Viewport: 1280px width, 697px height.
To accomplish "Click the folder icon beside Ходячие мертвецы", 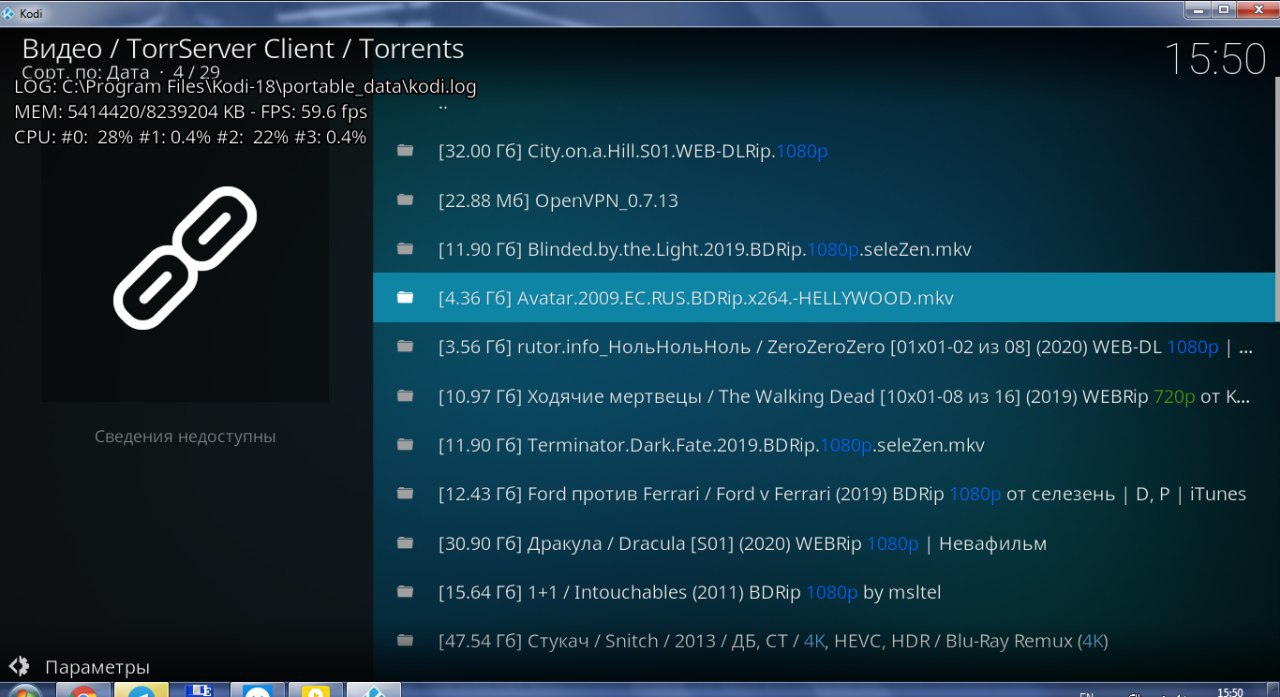I will pyautogui.click(x=405, y=396).
